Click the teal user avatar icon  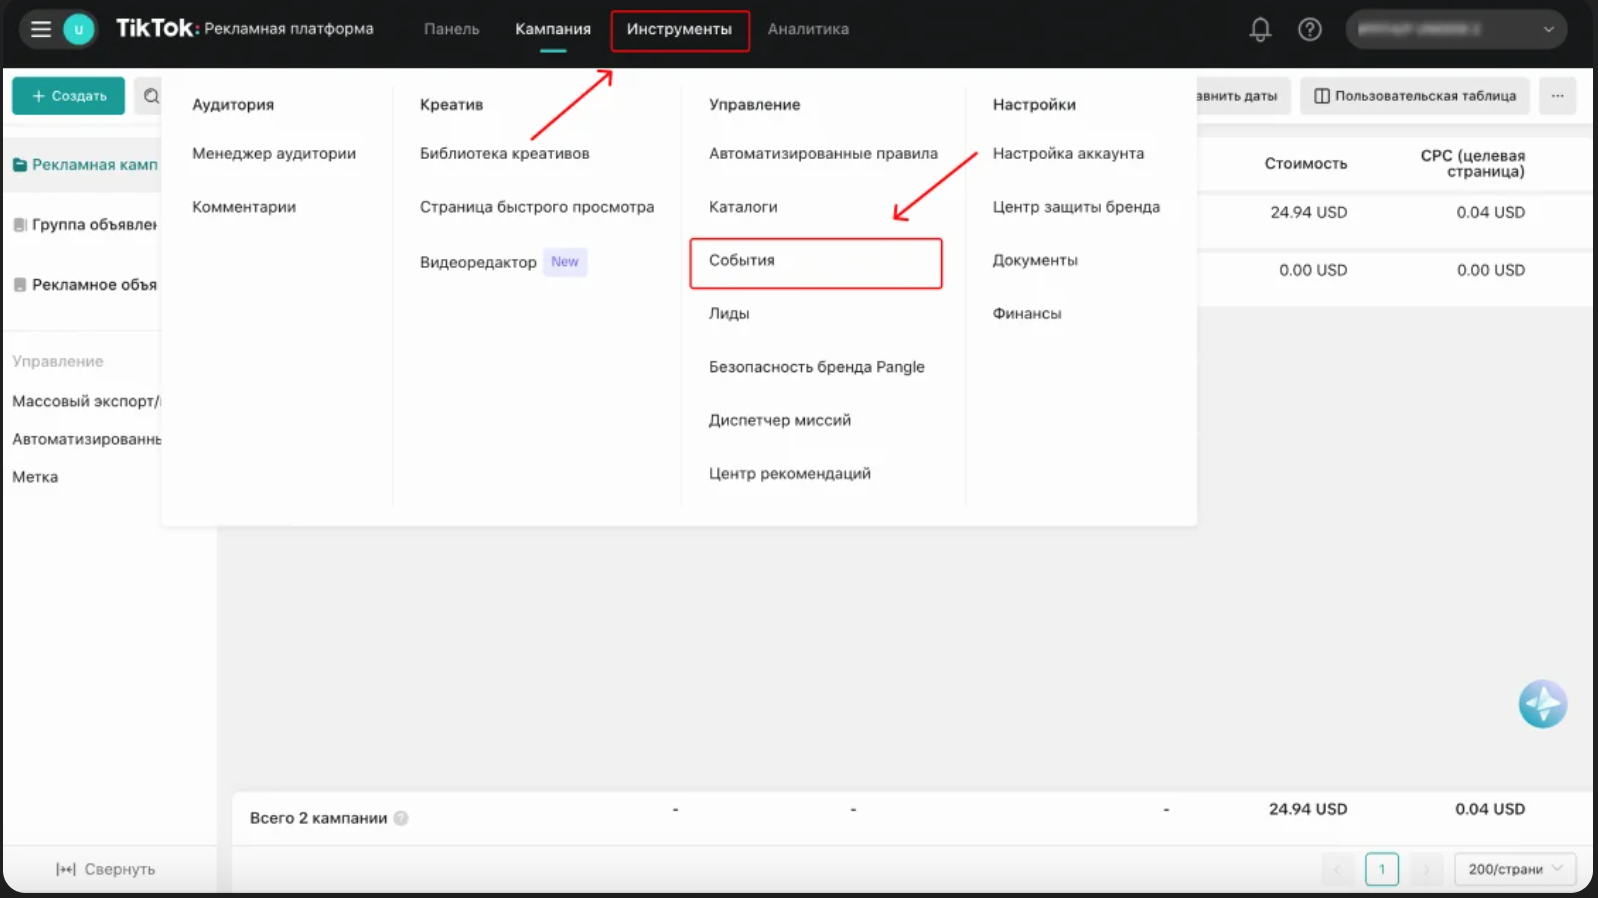pos(79,29)
